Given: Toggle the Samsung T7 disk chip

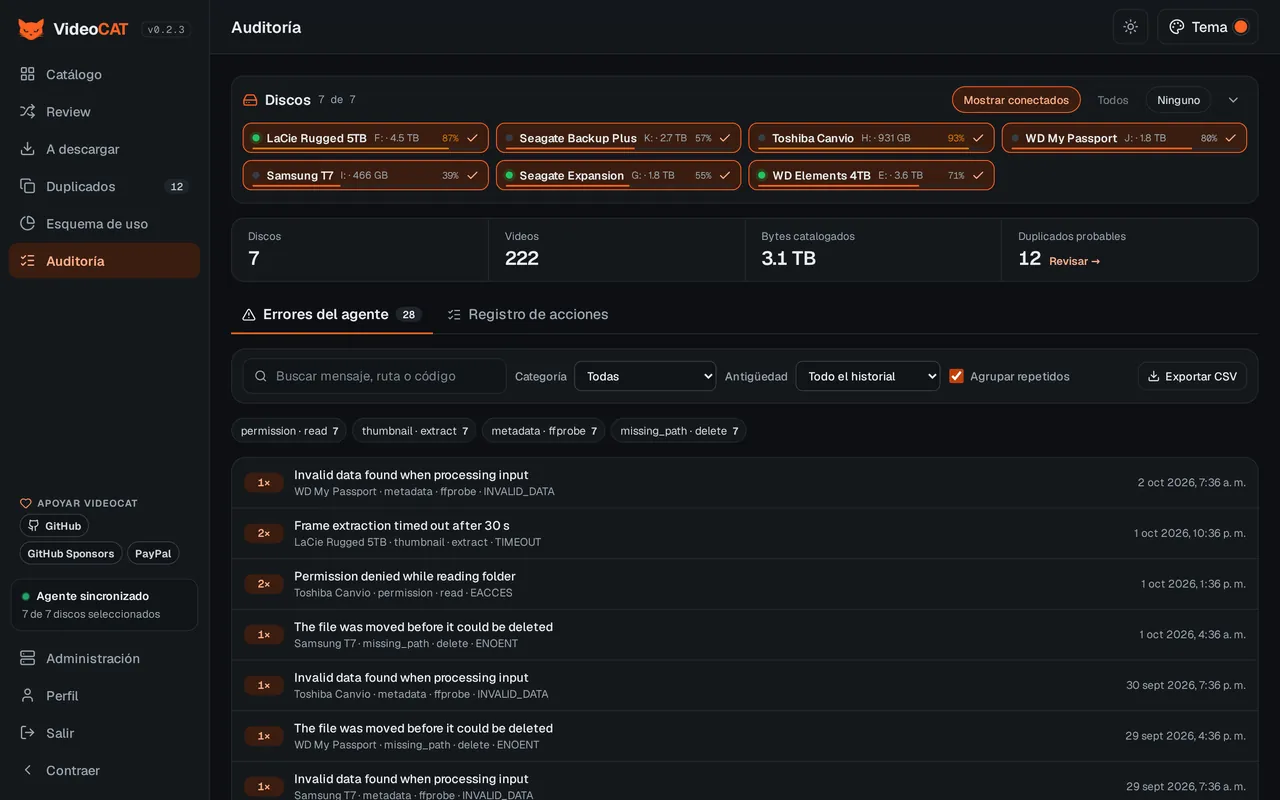Looking at the screenshot, I should [366, 175].
